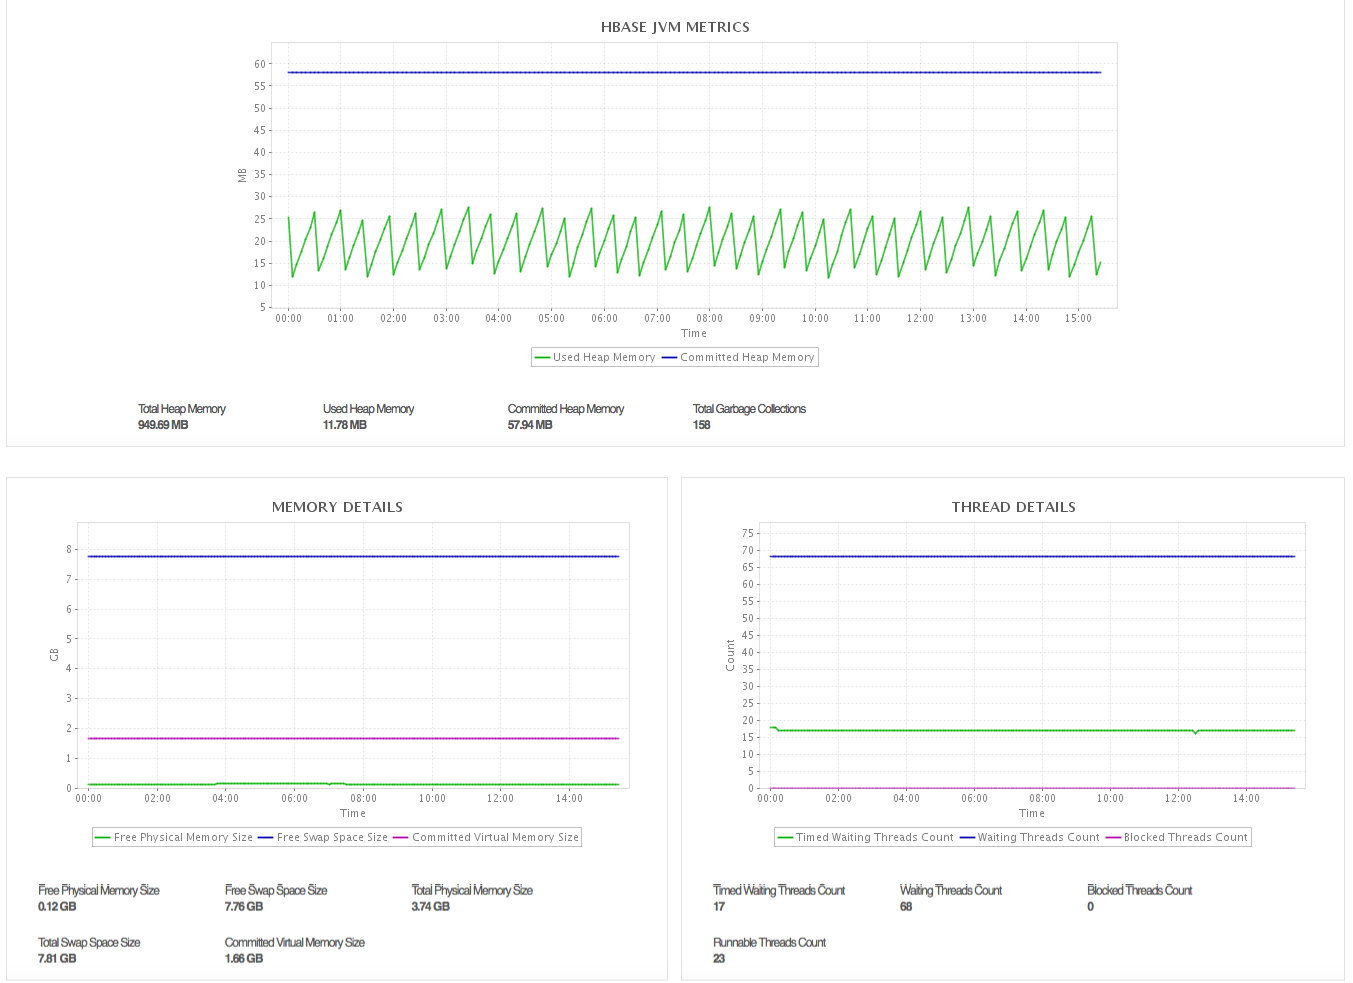
Task: Toggle the Blocked Threads Count legend entry
Action: point(1176,837)
